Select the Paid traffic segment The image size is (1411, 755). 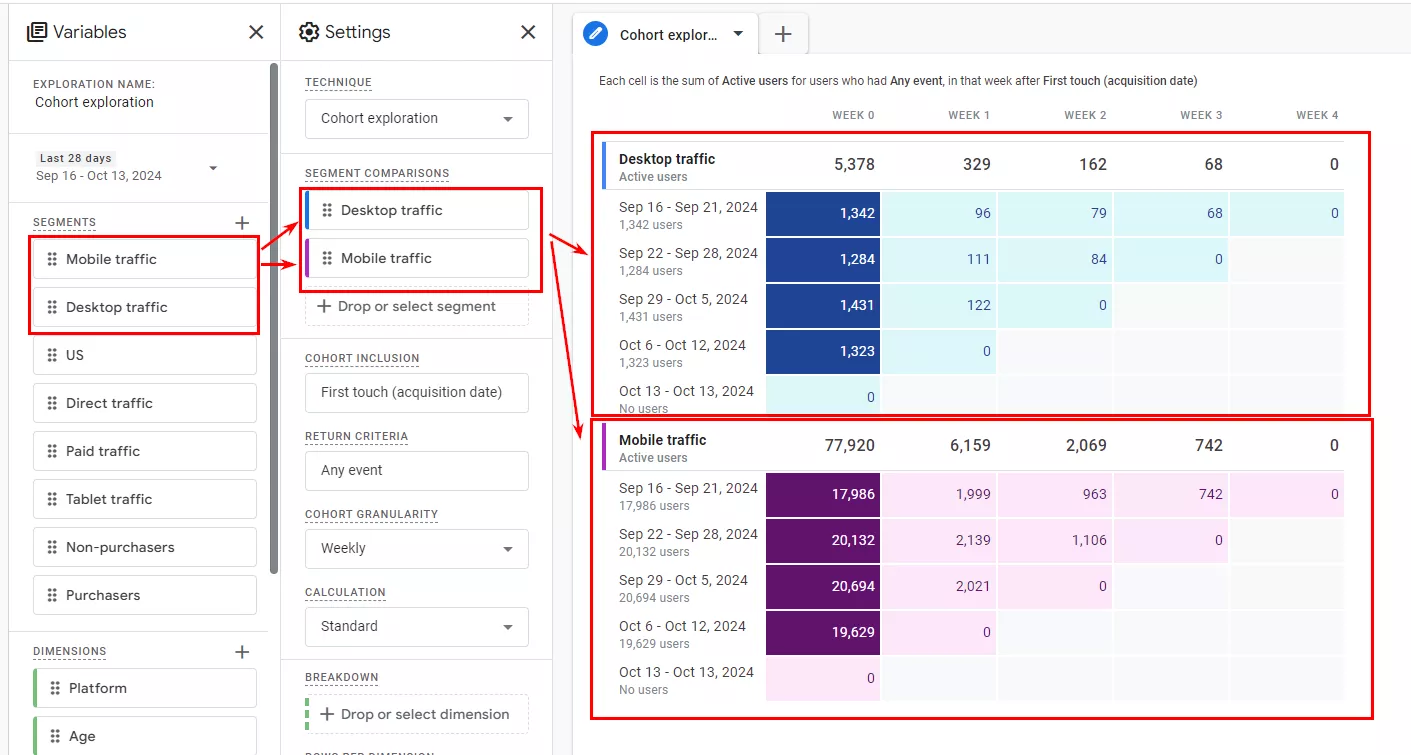(x=145, y=451)
